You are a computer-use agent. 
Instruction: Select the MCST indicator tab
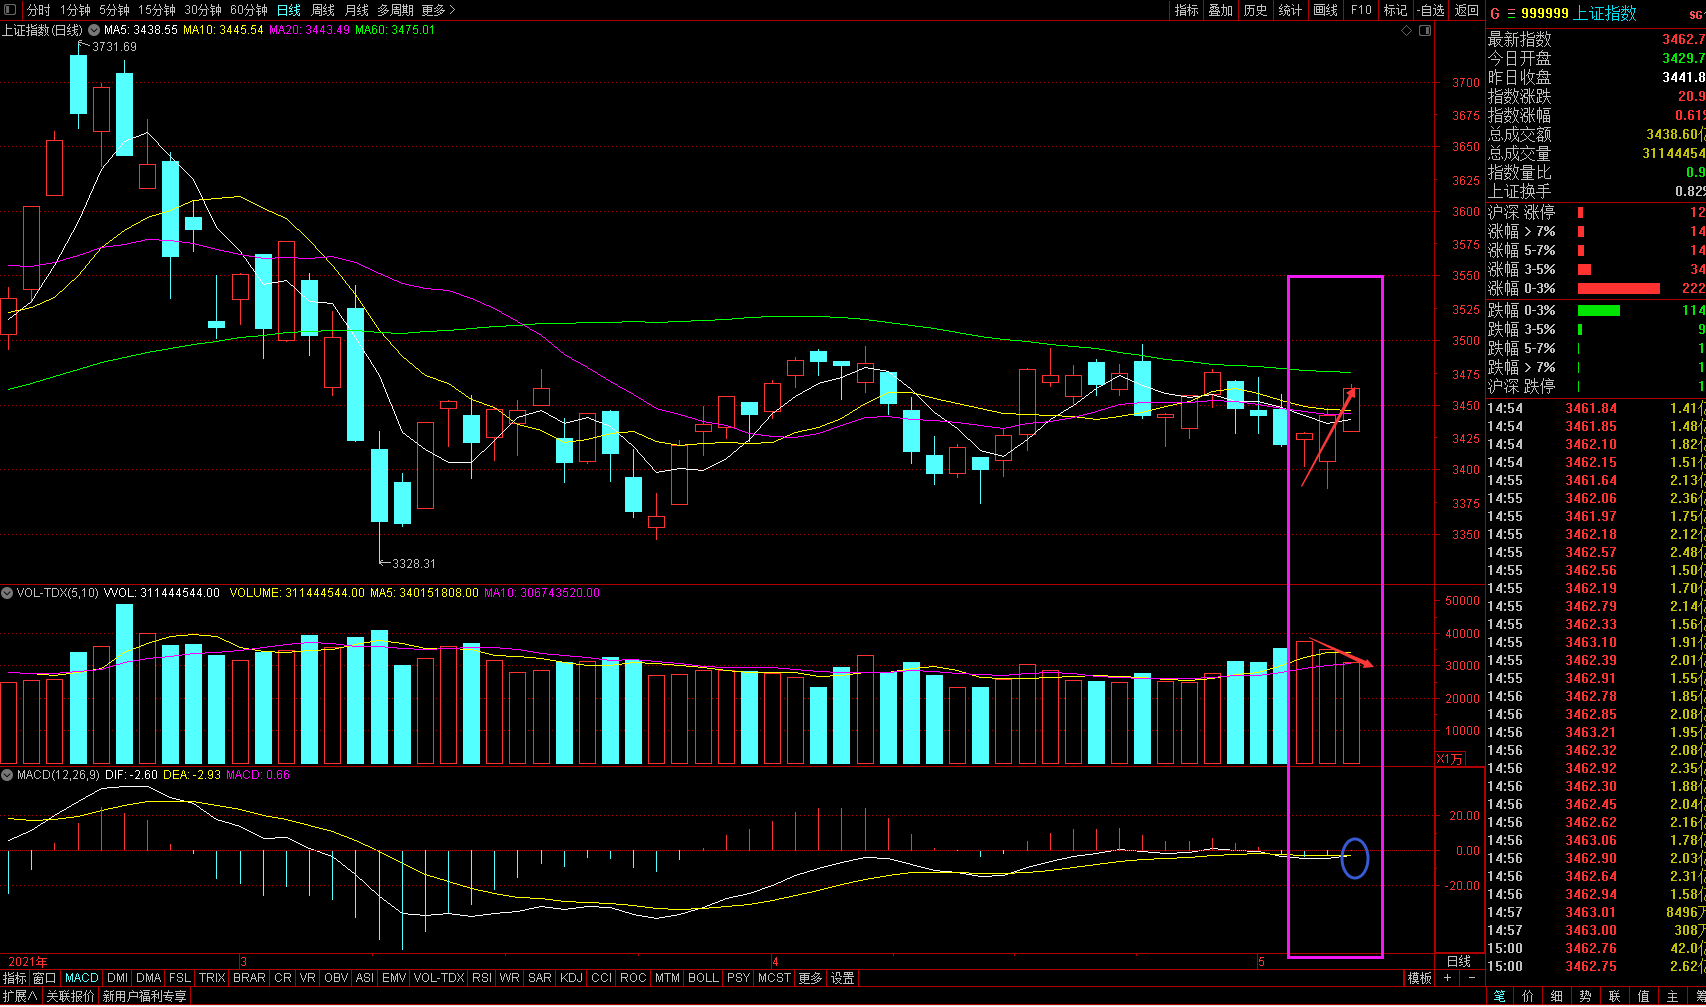pos(774,978)
